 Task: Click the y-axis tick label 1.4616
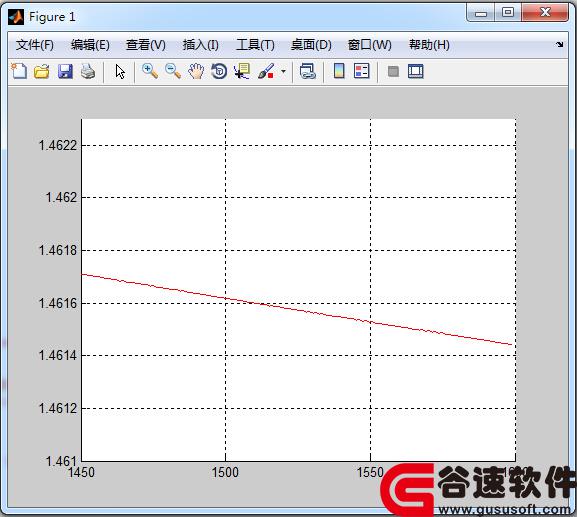(x=58, y=304)
